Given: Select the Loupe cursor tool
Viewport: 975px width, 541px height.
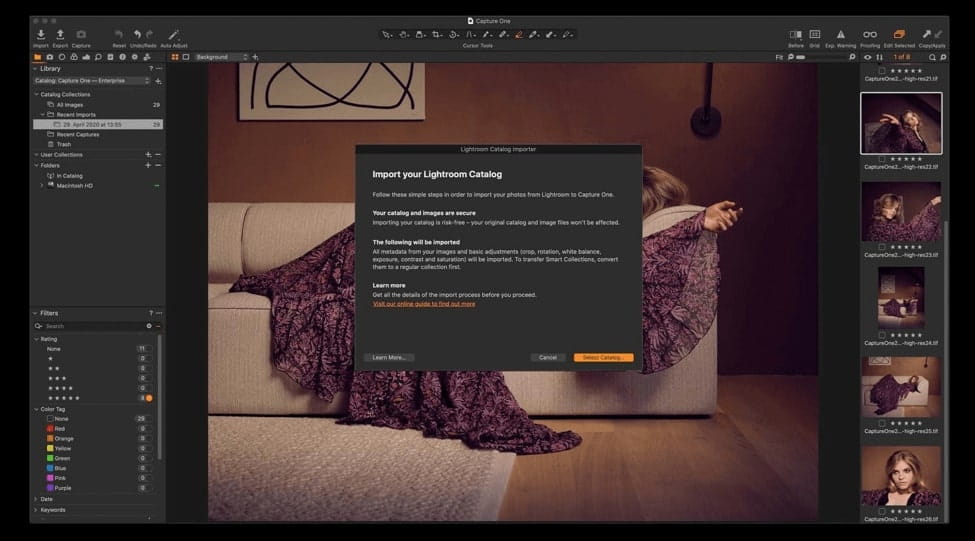Looking at the screenshot, I should click(420, 35).
